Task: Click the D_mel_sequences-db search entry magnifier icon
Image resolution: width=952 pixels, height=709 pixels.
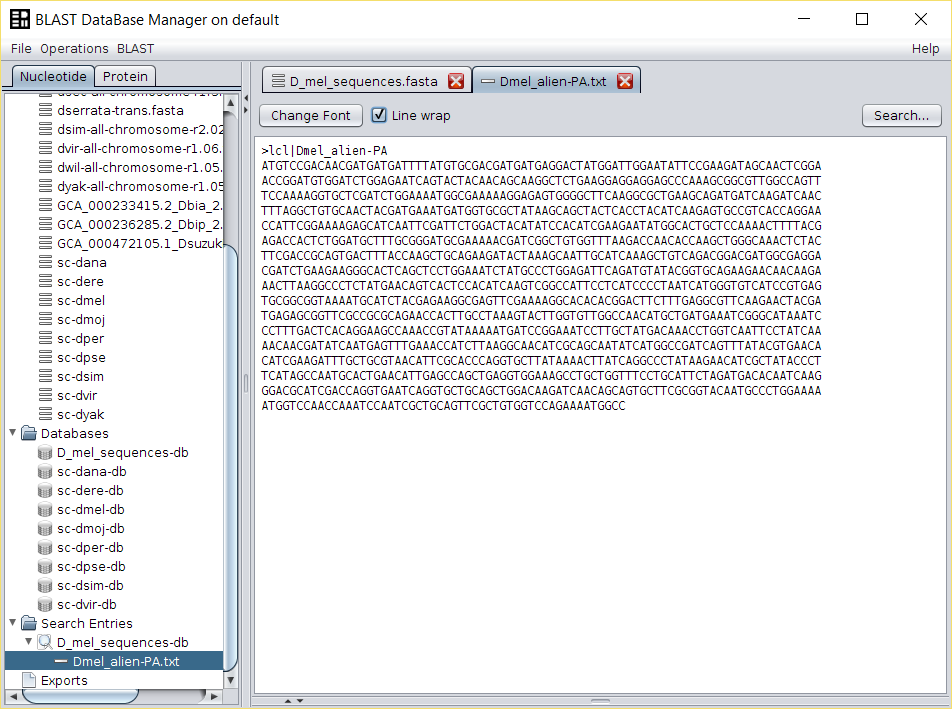Action: coord(45,643)
